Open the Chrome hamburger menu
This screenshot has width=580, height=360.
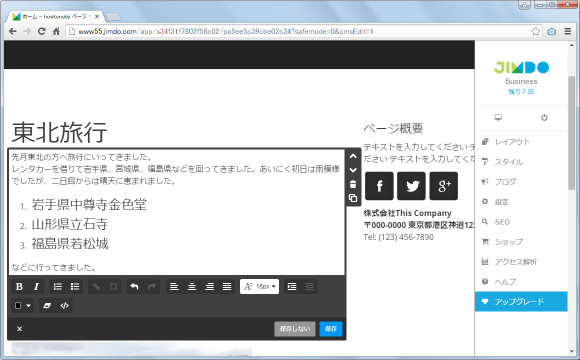pyautogui.click(x=568, y=31)
